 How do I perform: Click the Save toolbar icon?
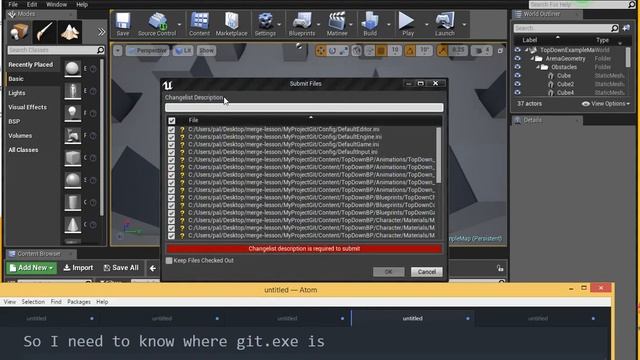coord(122,24)
